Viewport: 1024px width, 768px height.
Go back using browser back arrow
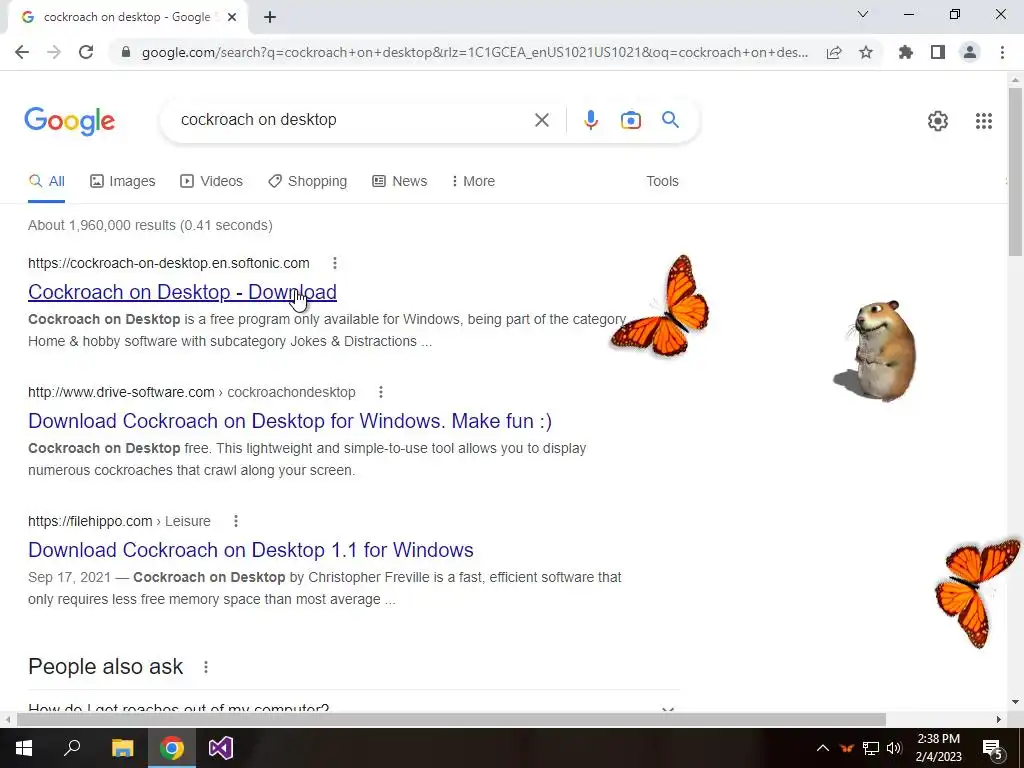click(x=22, y=52)
